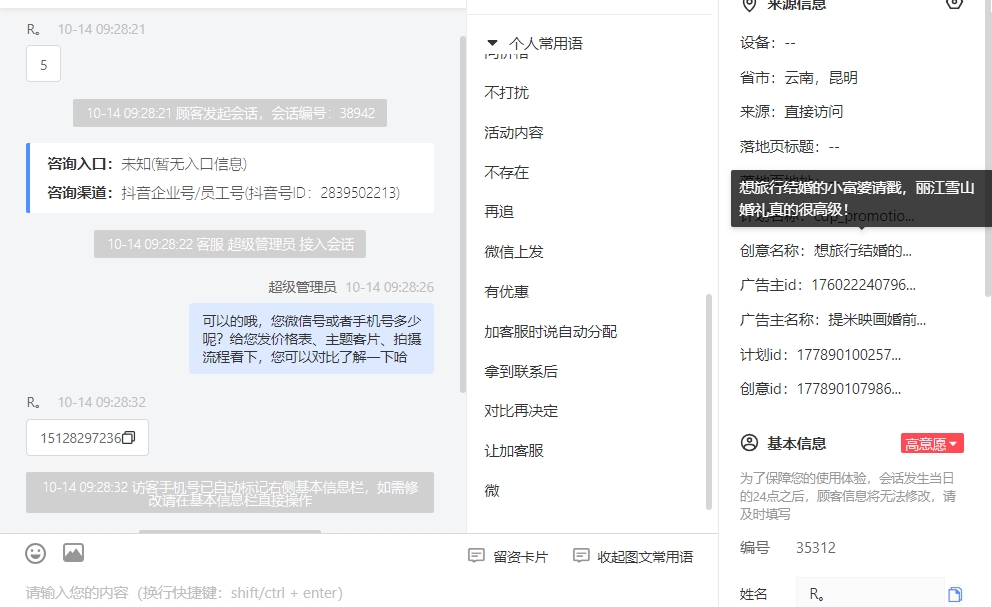Select quick phrase 加客服时说自动分配
Screen dimensions: 992x607
(550, 332)
